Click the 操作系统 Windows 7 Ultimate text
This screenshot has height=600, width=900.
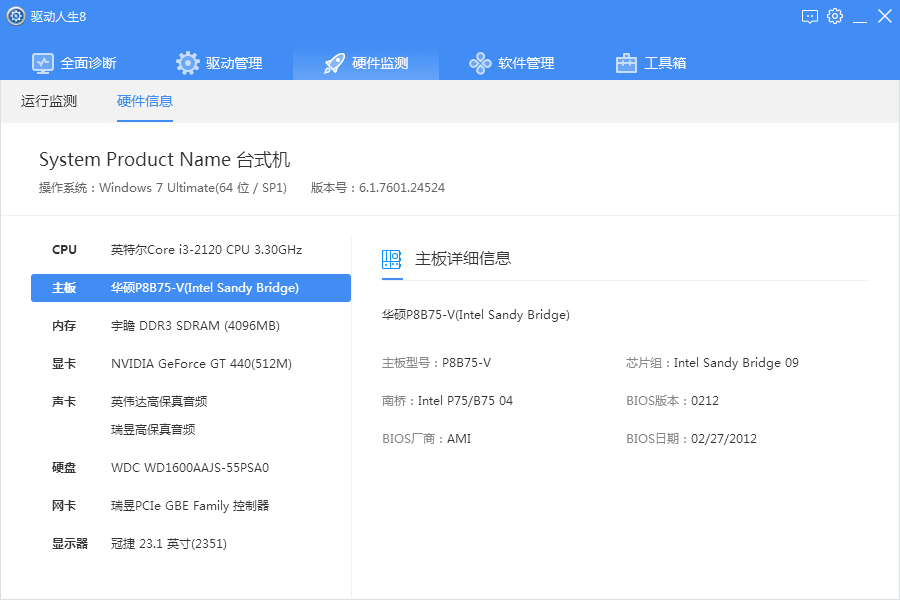[163, 188]
